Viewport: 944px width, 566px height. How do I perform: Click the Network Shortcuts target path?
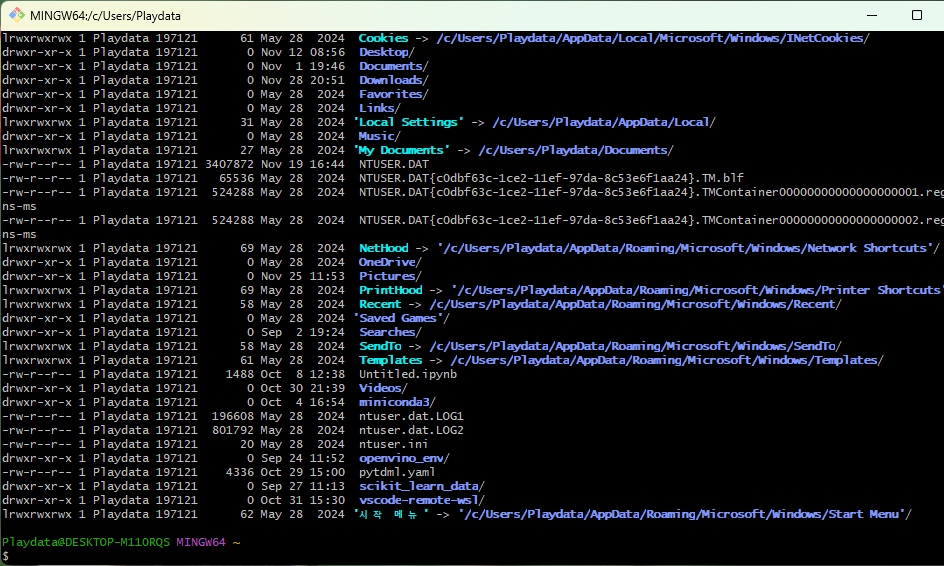pos(689,248)
